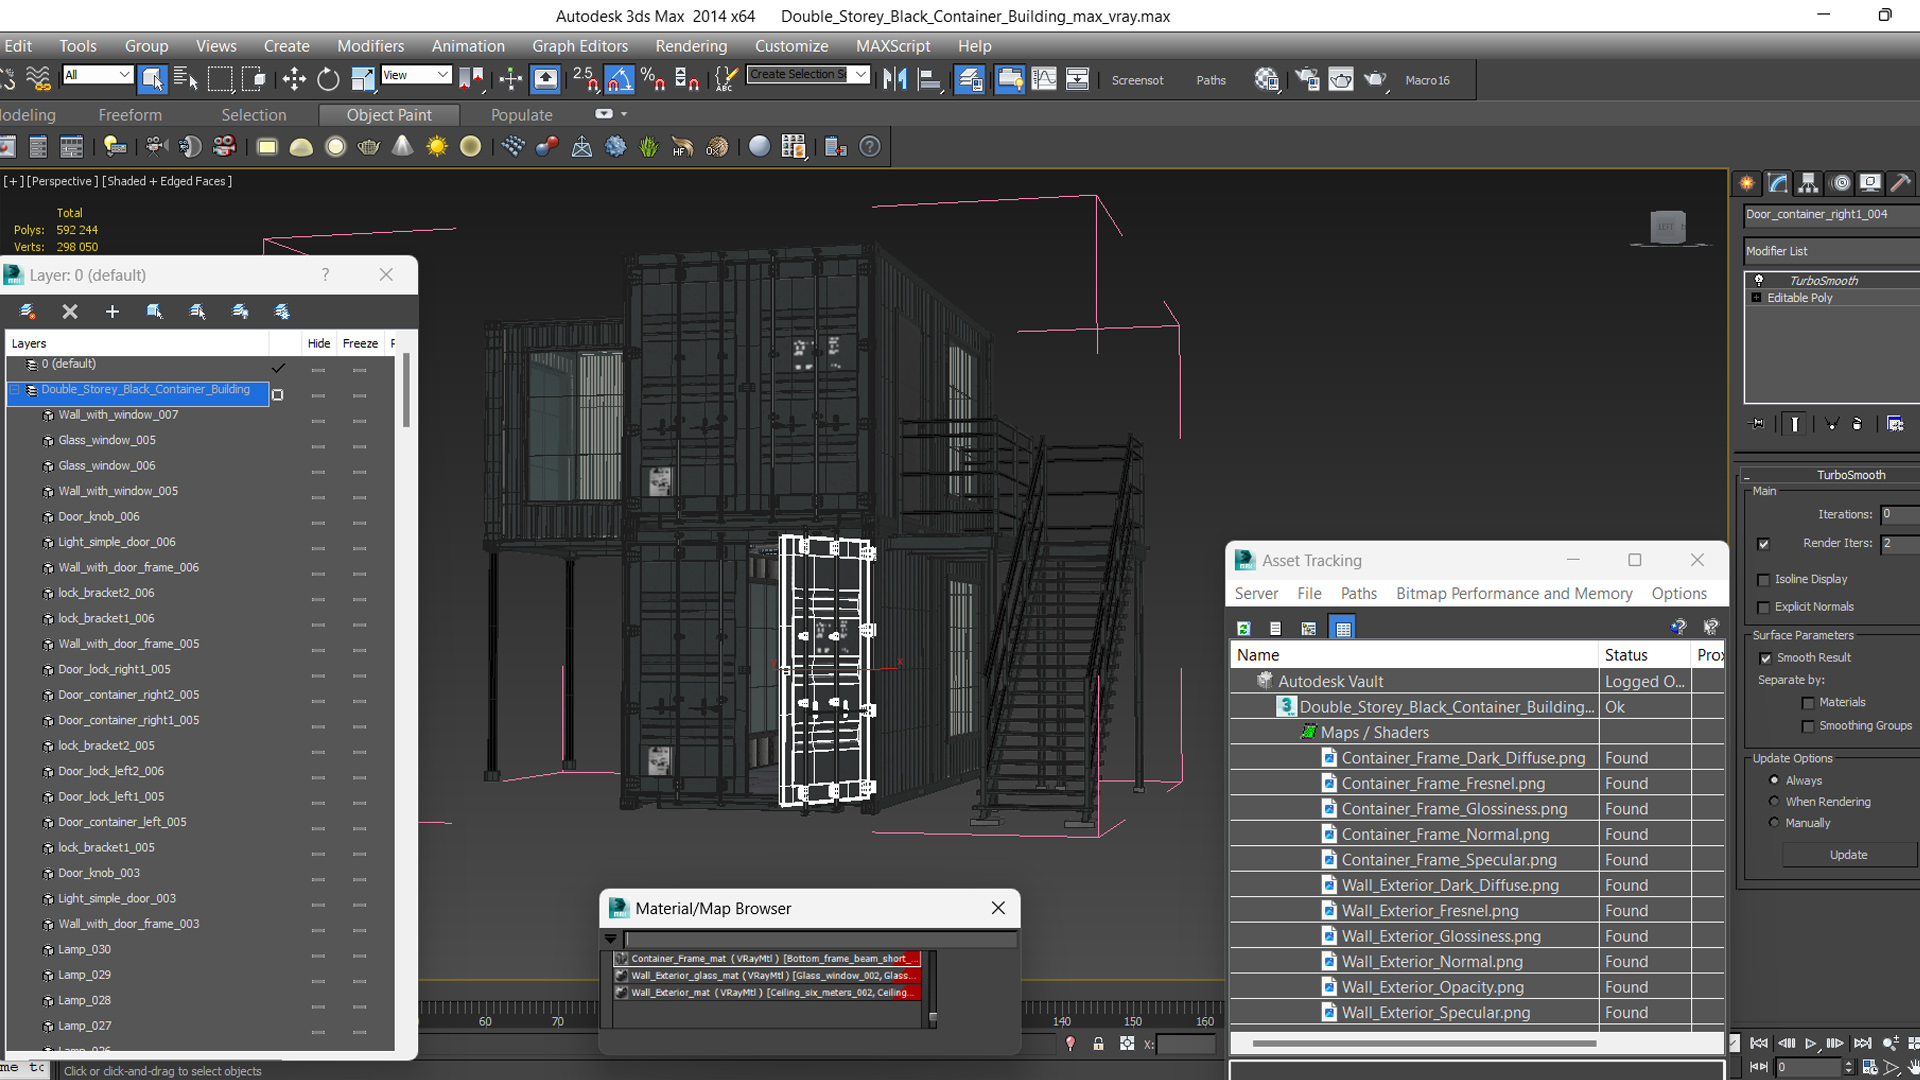
Task: Edit the Iterations value field
Action: coord(1899,514)
